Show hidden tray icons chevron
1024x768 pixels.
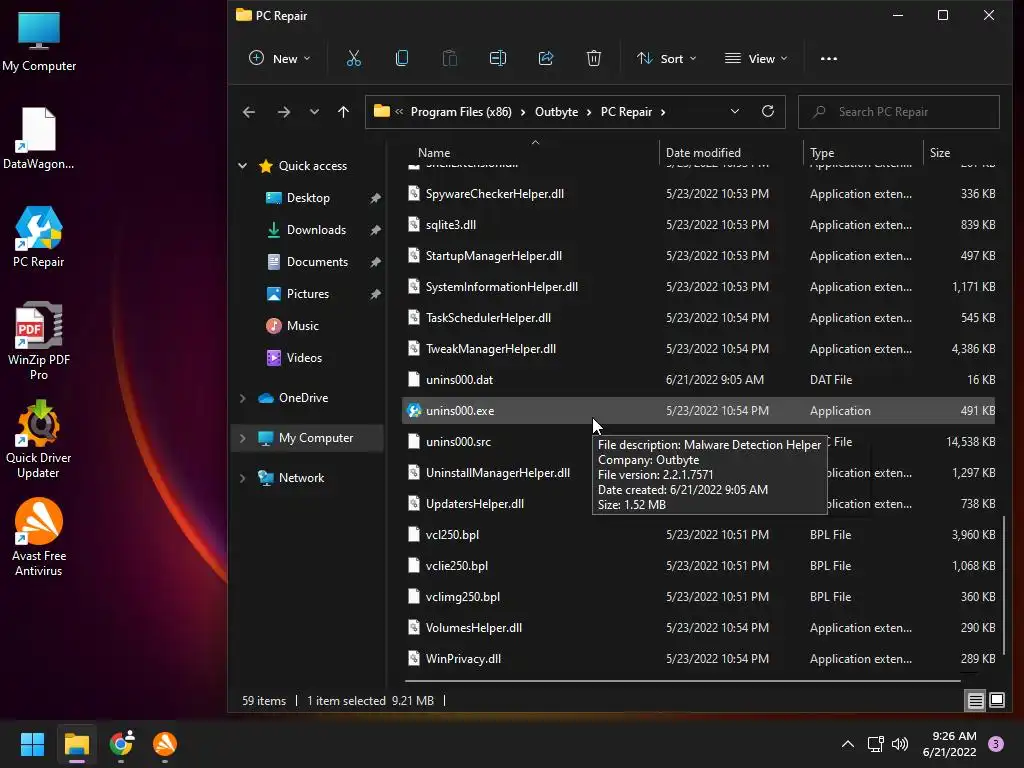(848, 744)
